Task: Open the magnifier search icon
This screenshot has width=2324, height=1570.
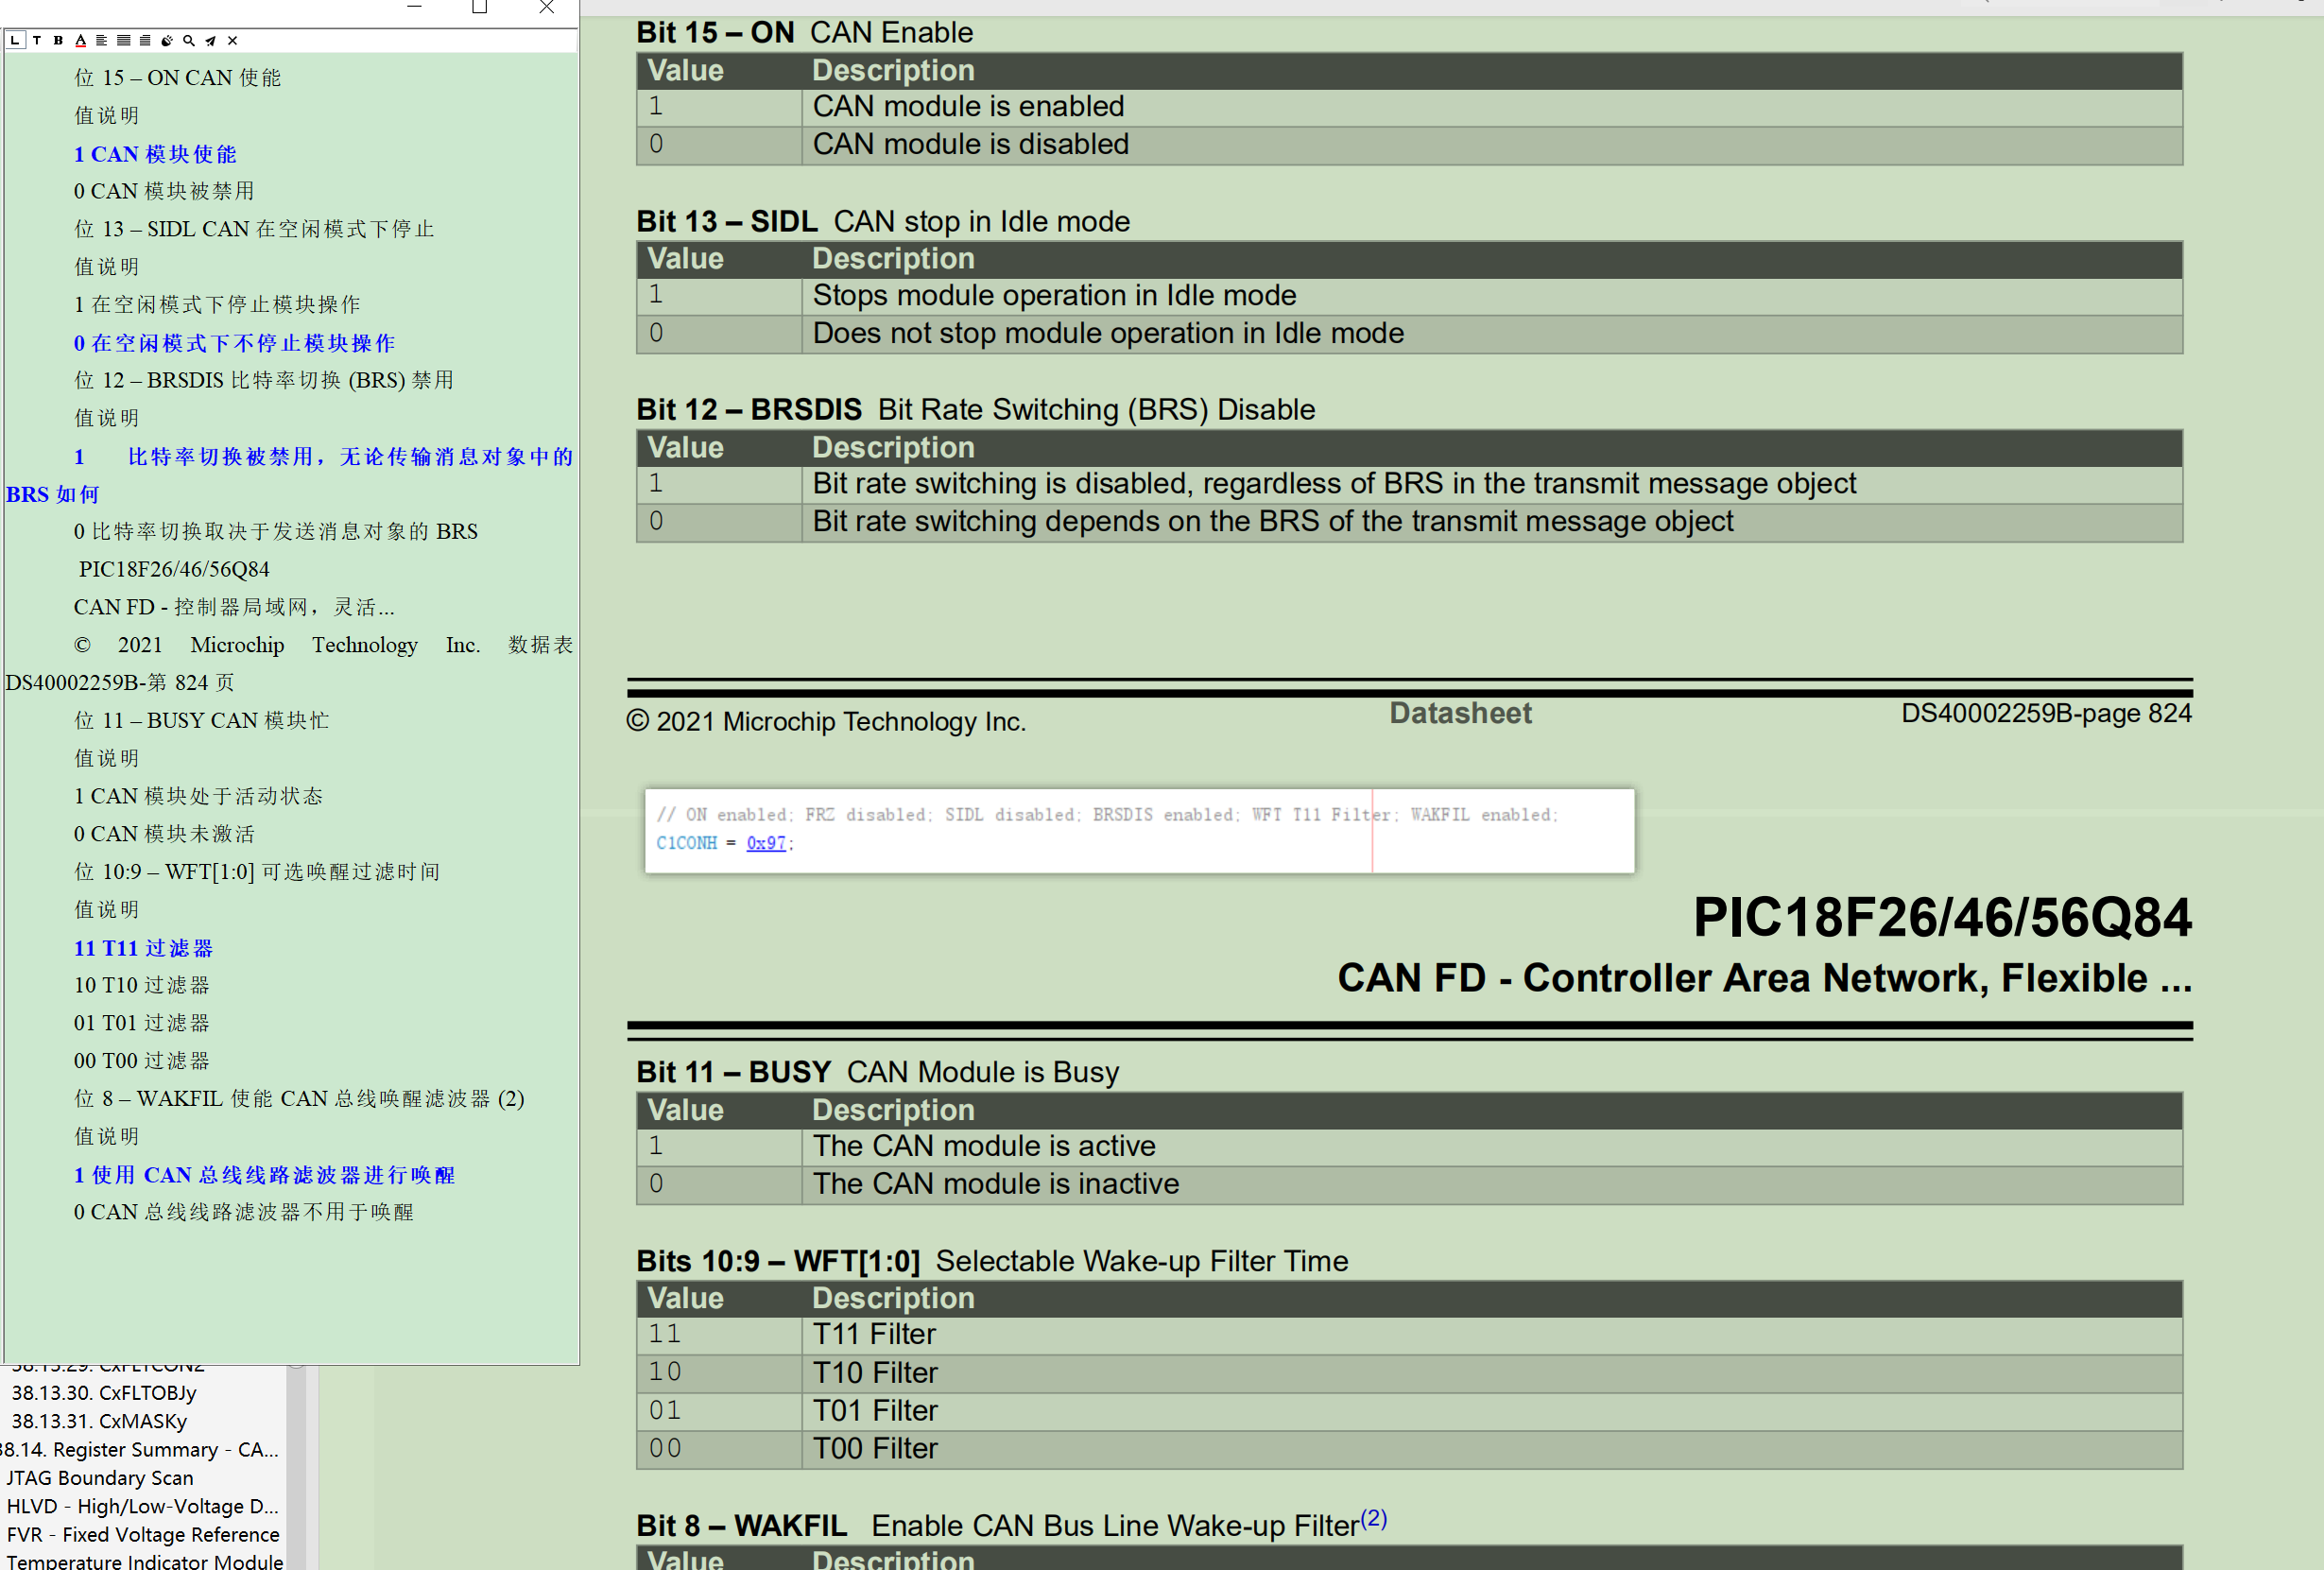Action: coord(188,40)
